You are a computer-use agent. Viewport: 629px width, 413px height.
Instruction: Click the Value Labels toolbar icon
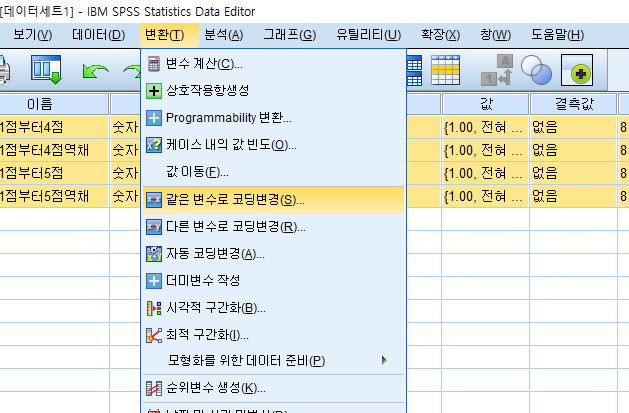click(x=497, y=70)
